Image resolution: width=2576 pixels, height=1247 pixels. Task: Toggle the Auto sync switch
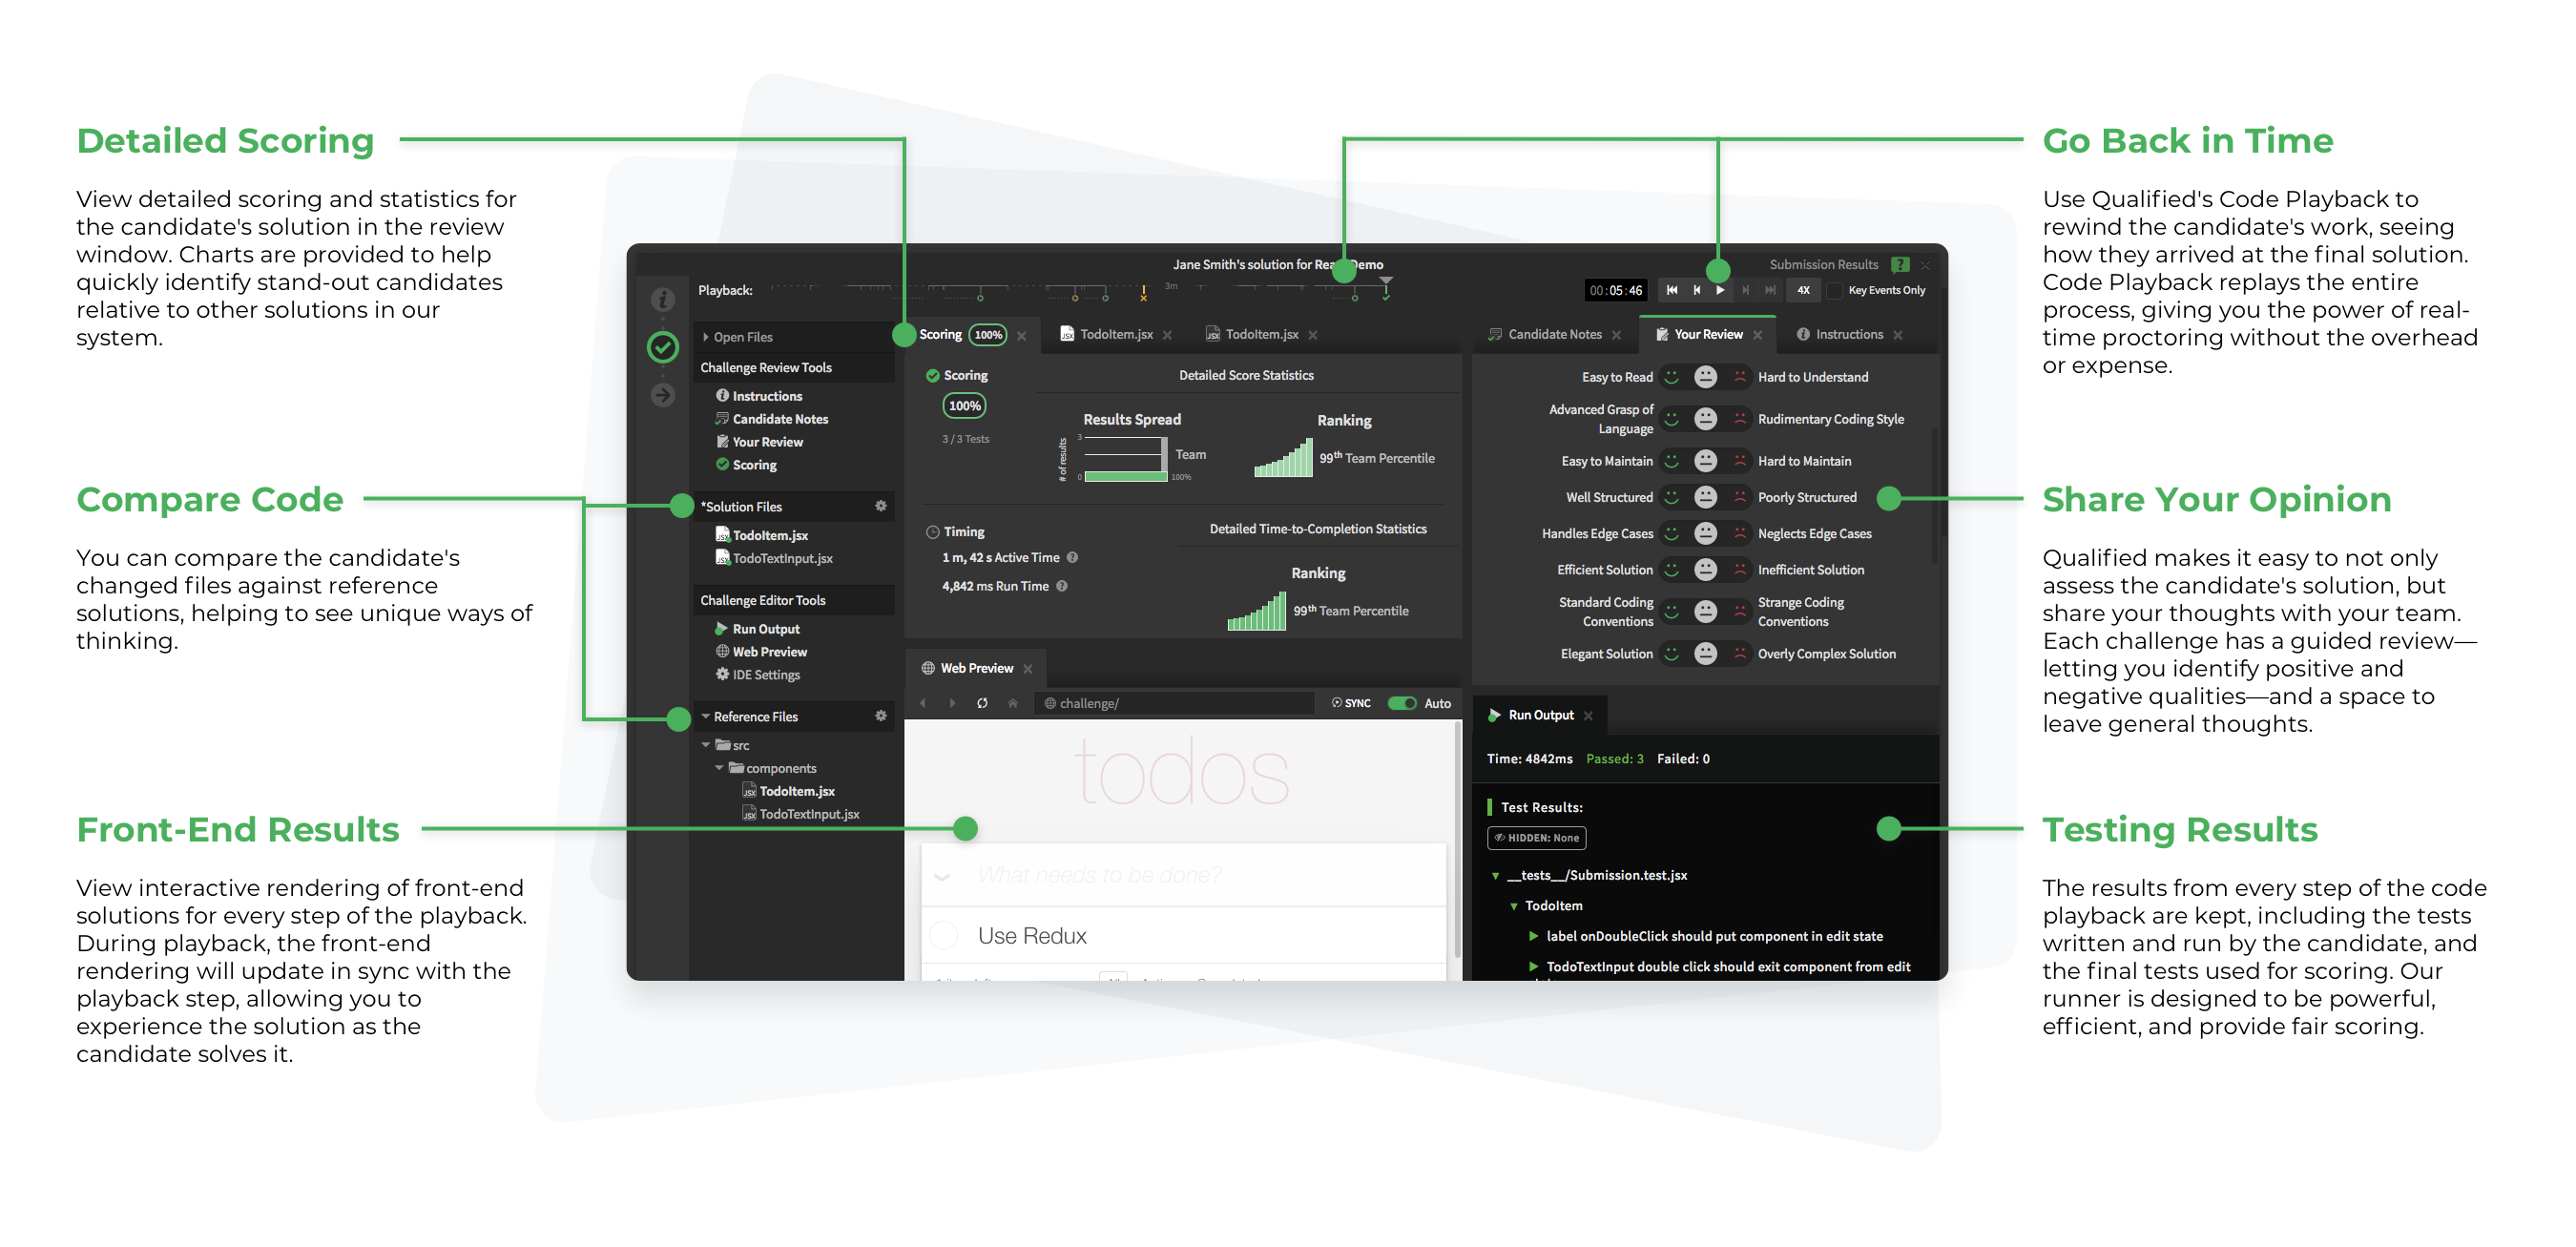(x=1402, y=703)
